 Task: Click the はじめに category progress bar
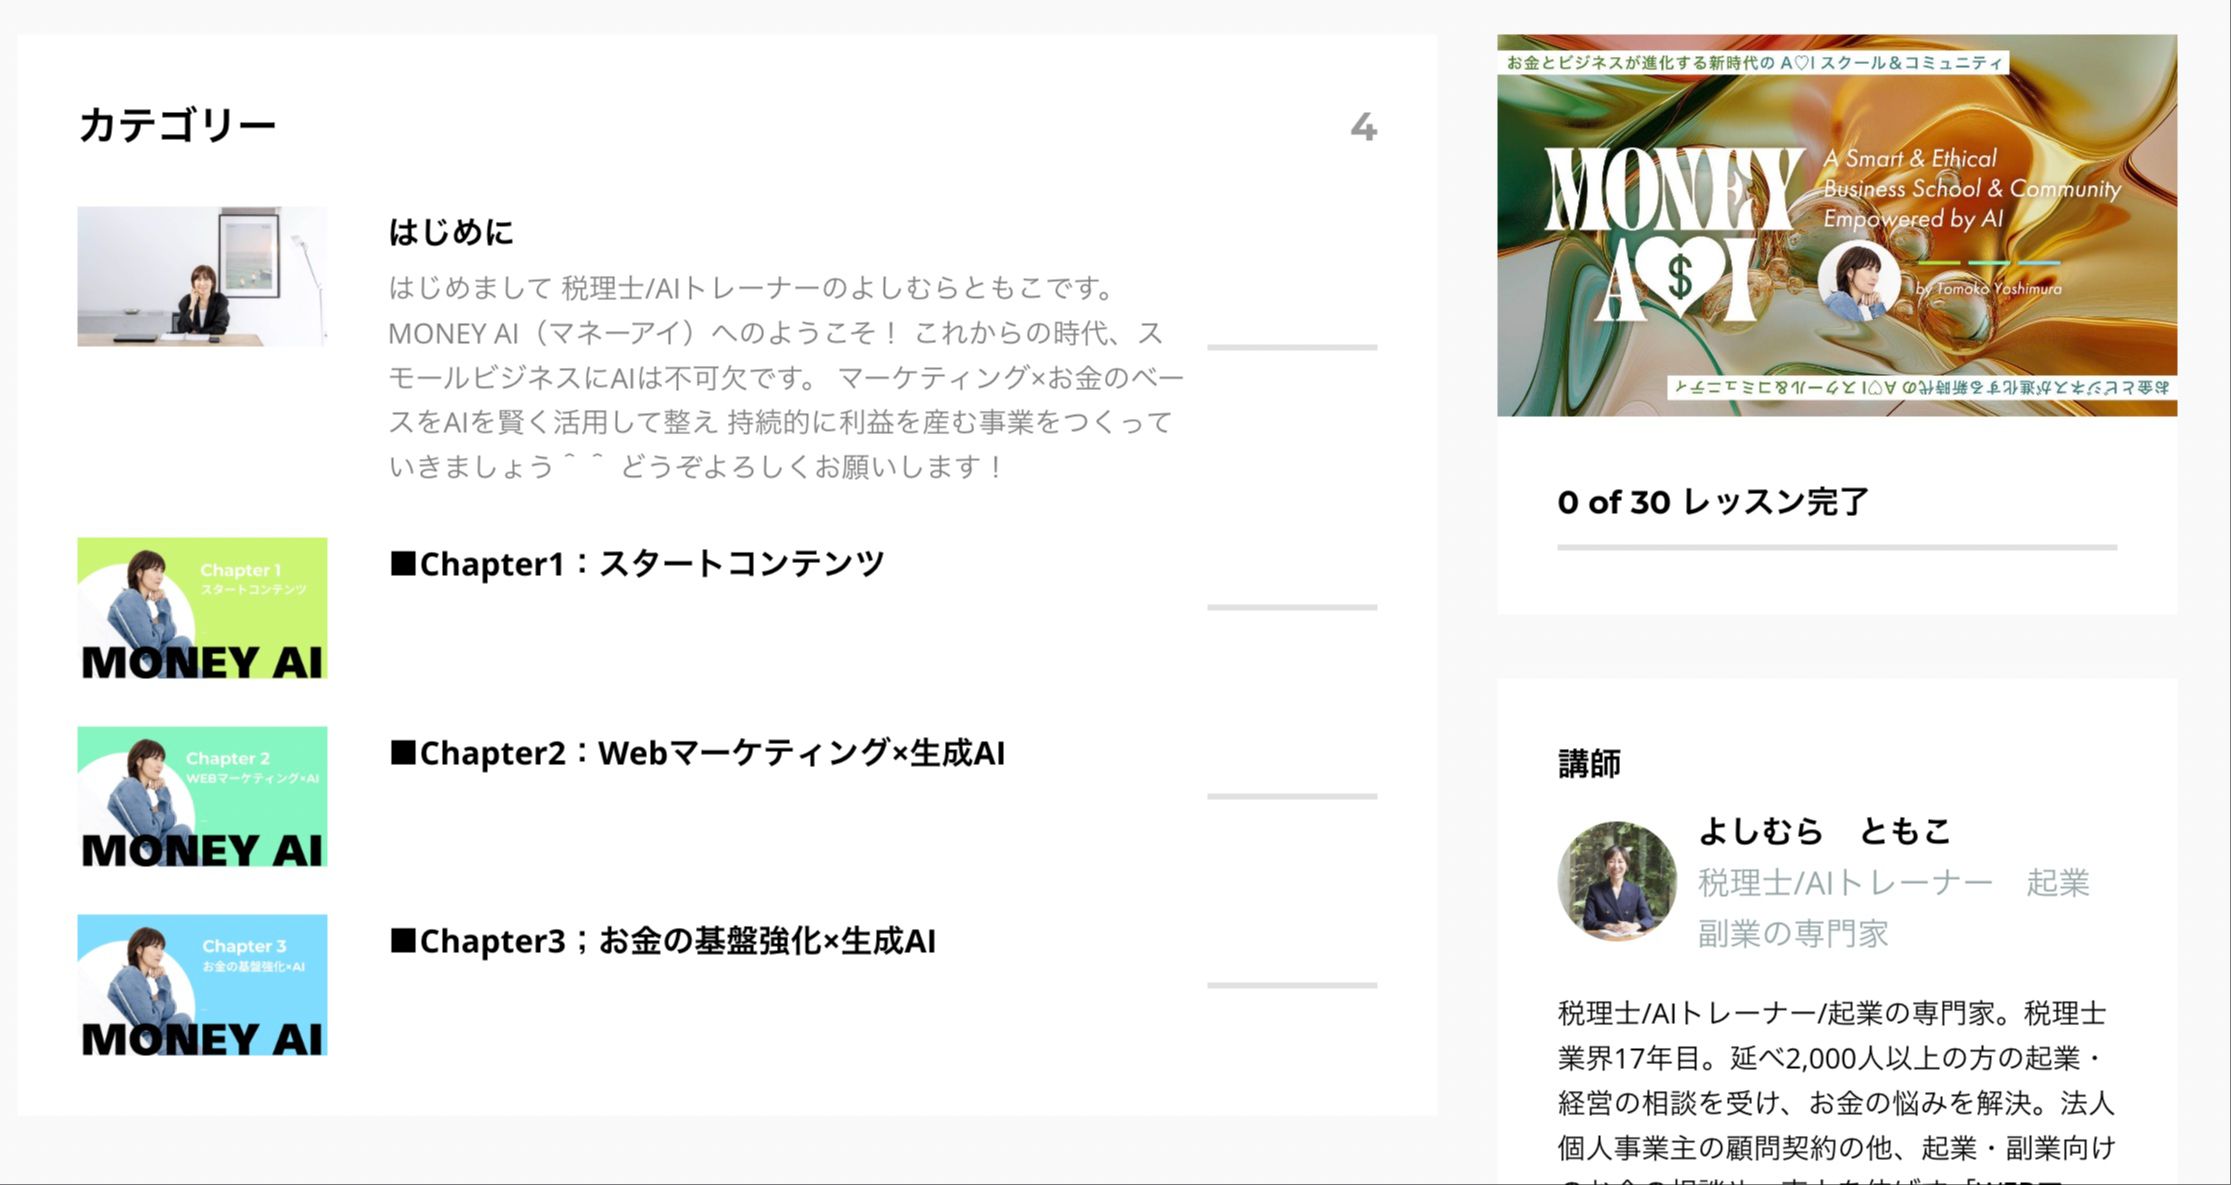(1291, 347)
